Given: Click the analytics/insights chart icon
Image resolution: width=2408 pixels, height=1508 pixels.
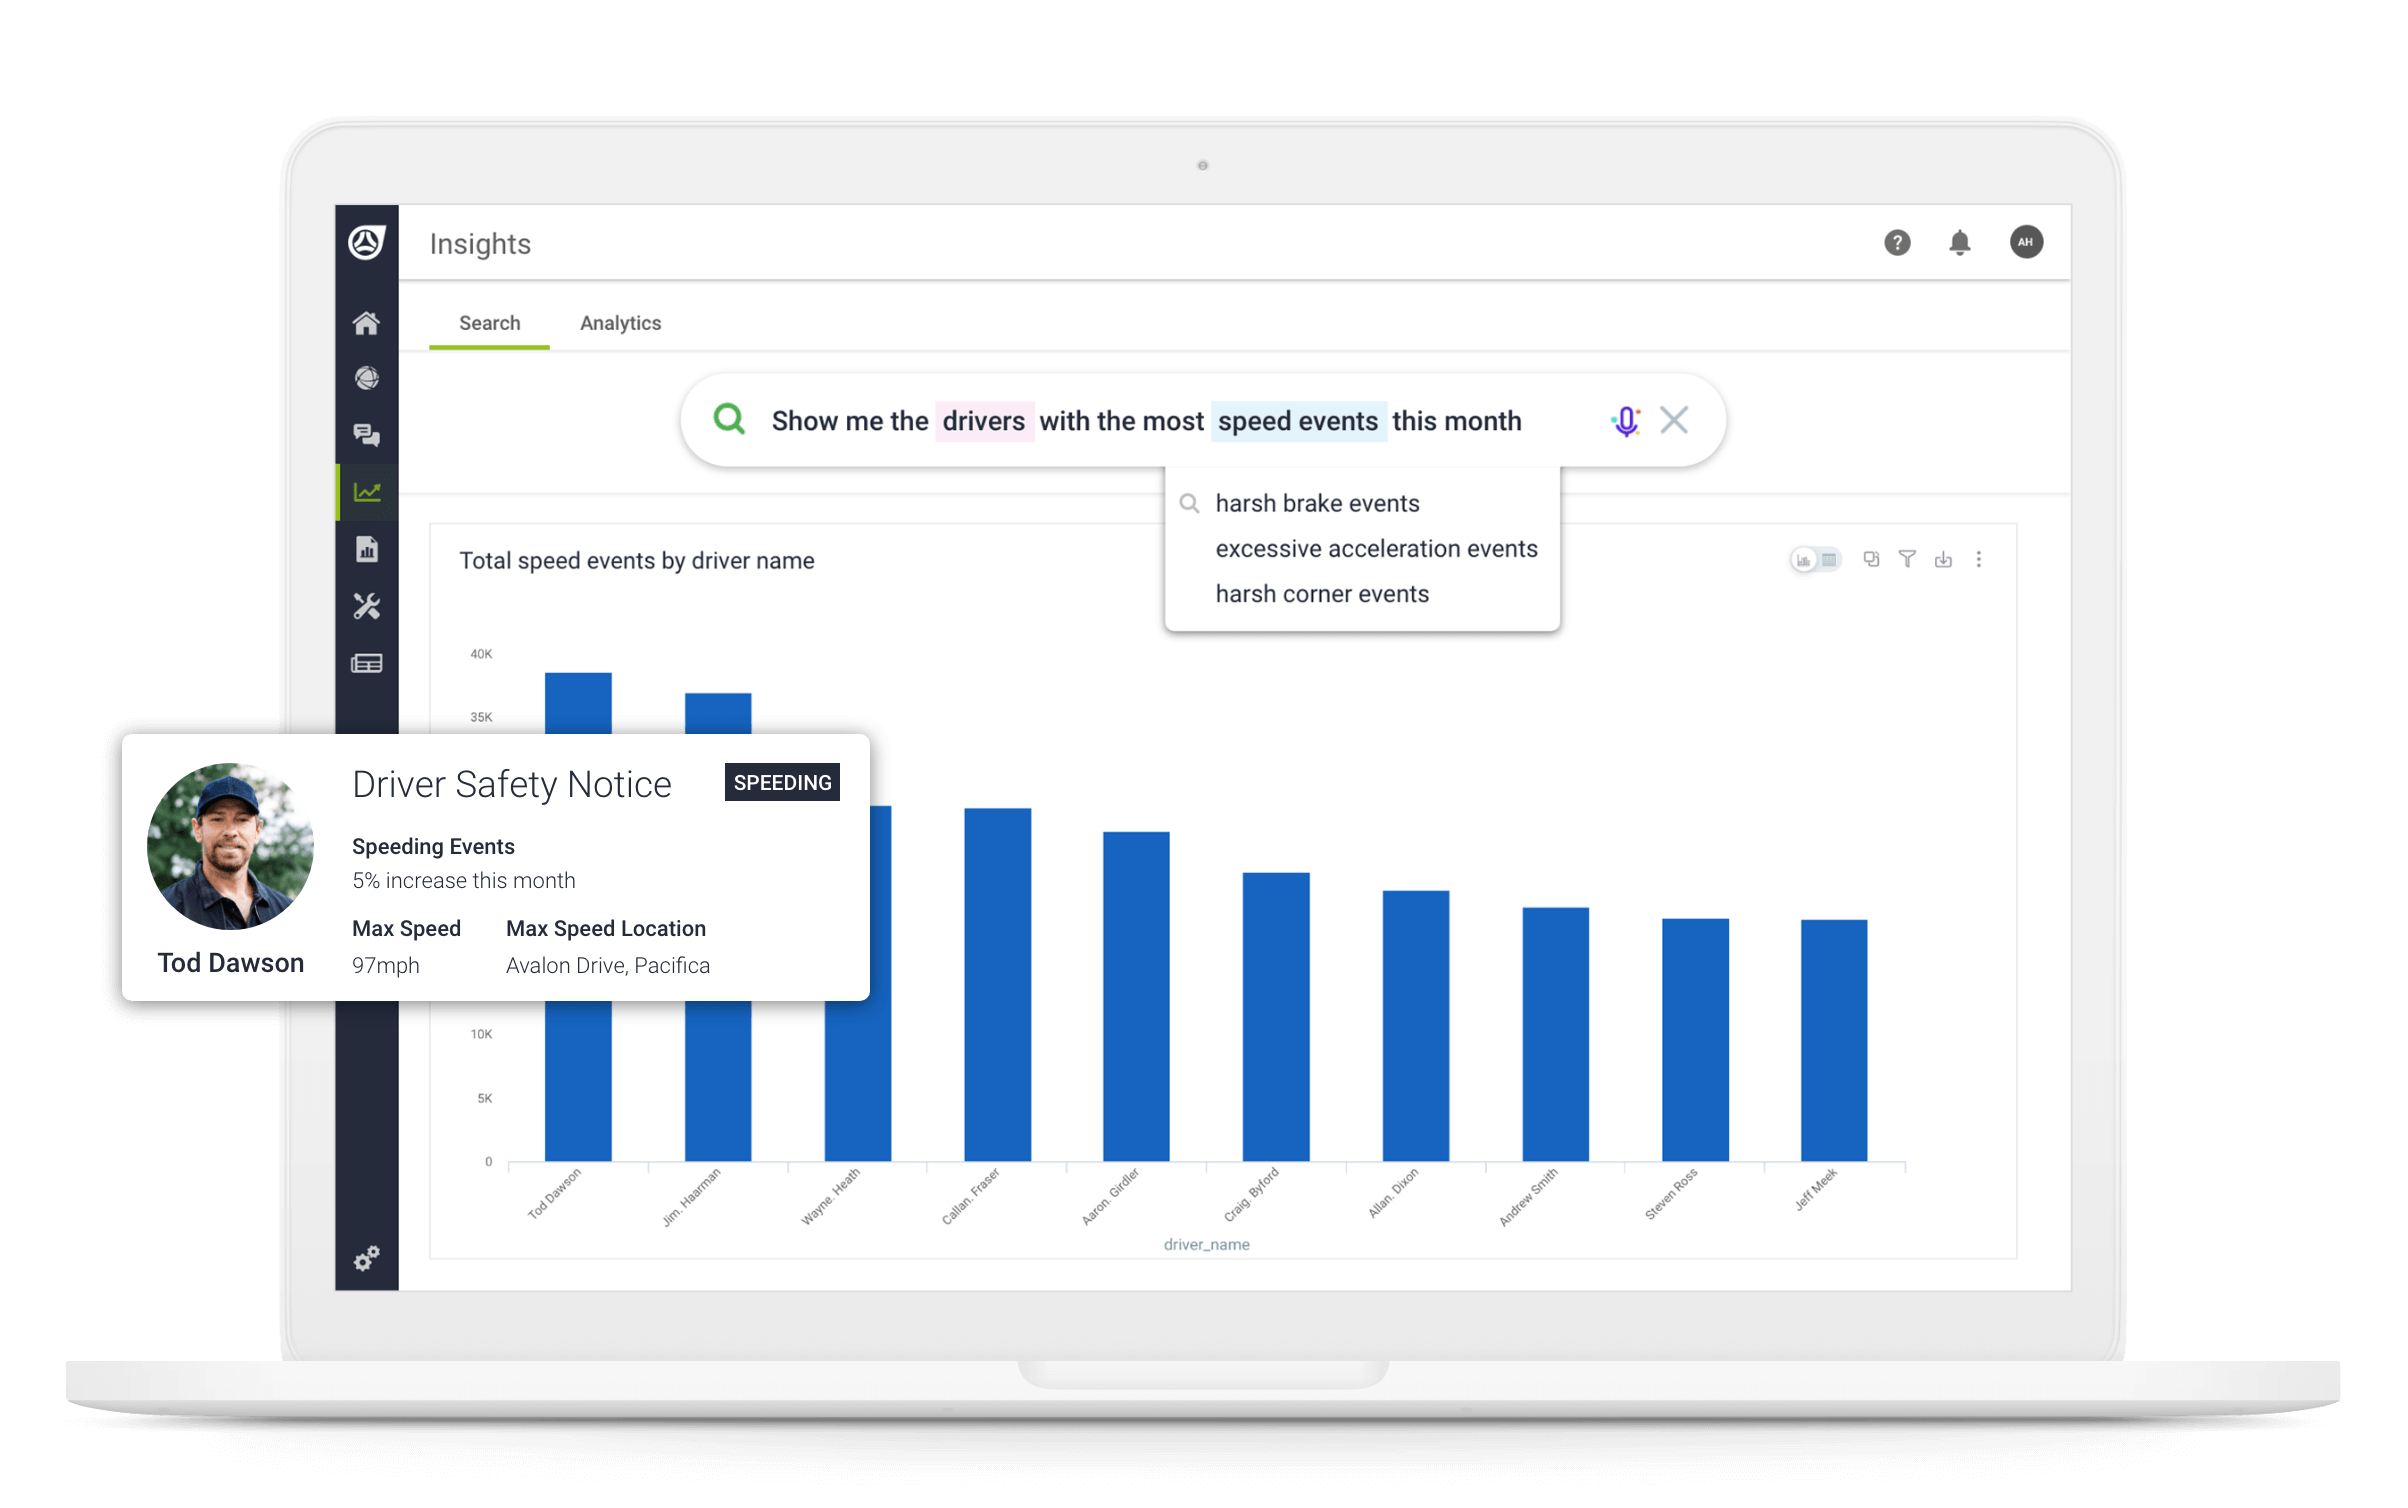Looking at the screenshot, I should coord(367,492).
